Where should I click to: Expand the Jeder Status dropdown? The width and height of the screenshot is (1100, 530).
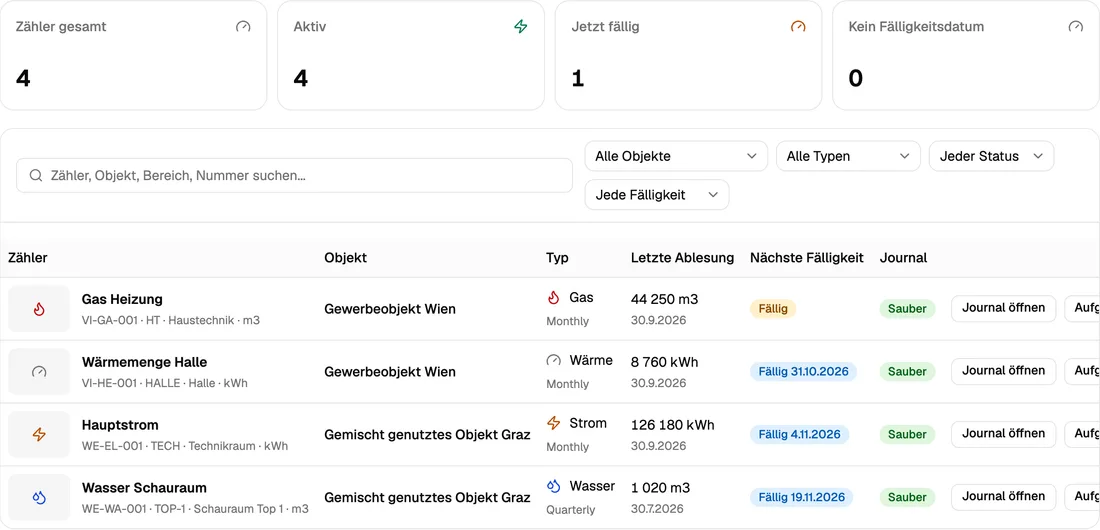tap(991, 156)
